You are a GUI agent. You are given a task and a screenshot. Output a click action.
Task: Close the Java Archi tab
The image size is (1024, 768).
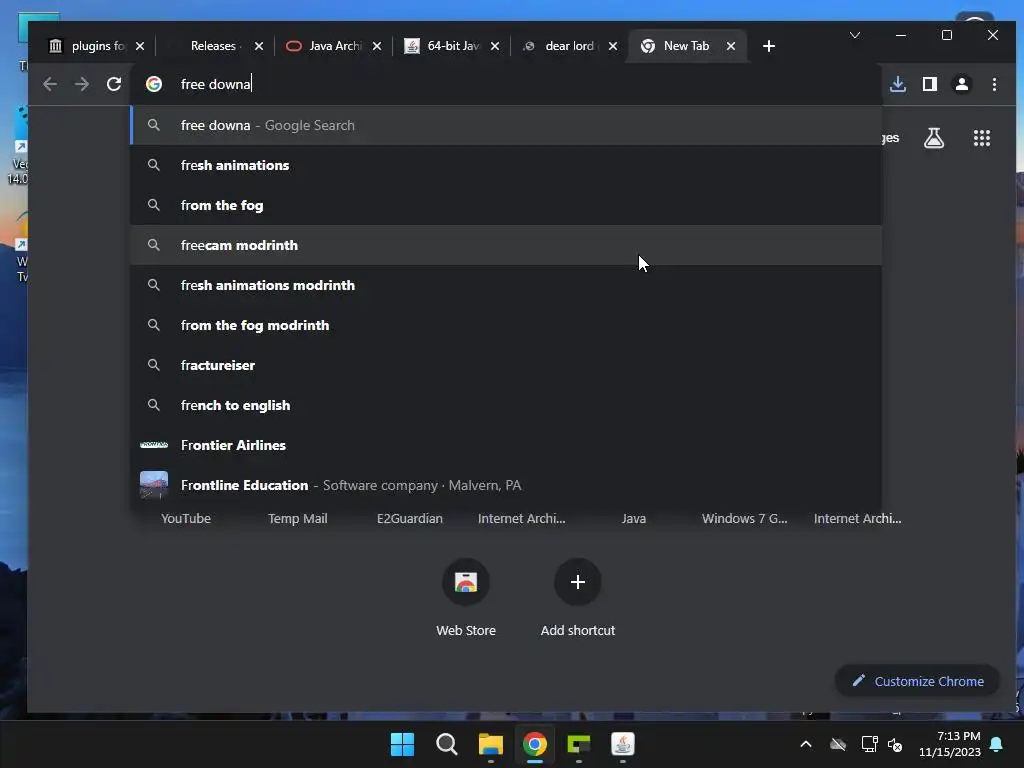click(377, 46)
